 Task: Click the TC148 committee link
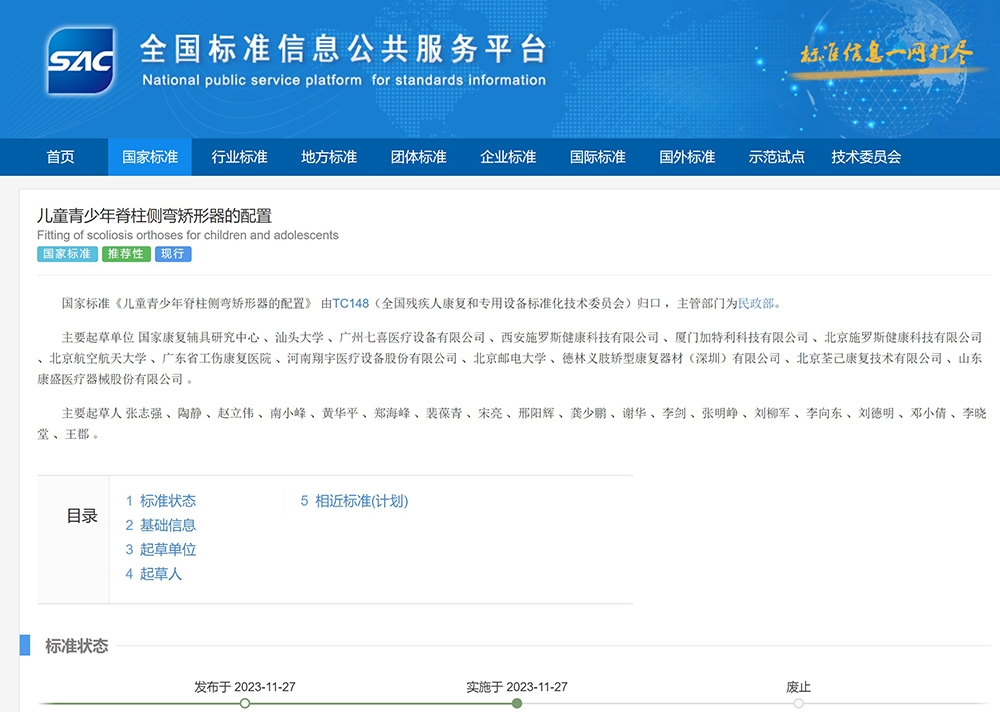coord(351,303)
